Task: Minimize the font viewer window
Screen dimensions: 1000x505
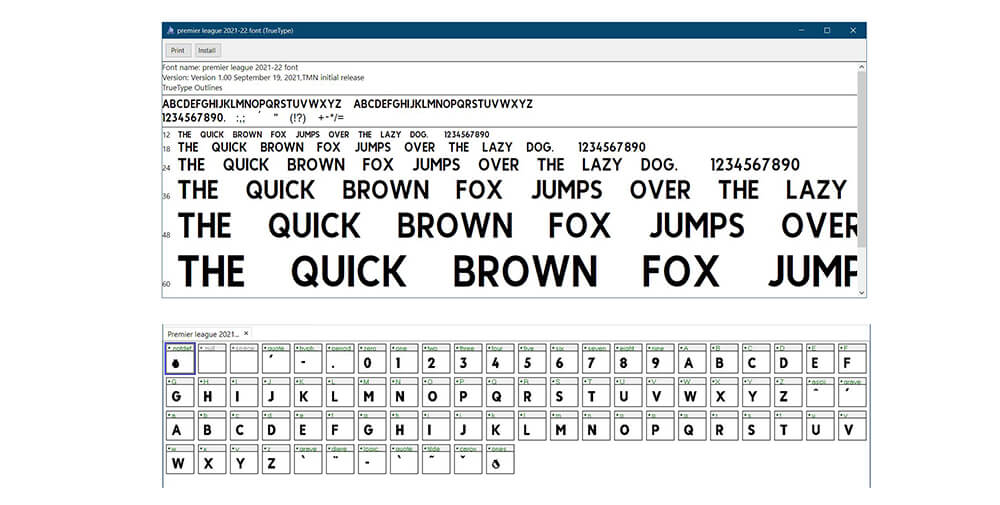Action: point(802,31)
